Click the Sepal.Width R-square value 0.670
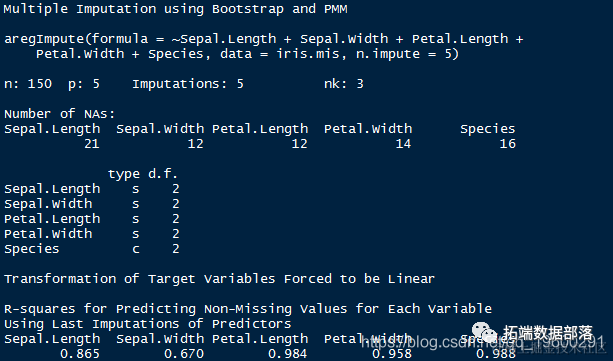Image resolution: width=613 pixels, height=361 pixels. pos(184,354)
